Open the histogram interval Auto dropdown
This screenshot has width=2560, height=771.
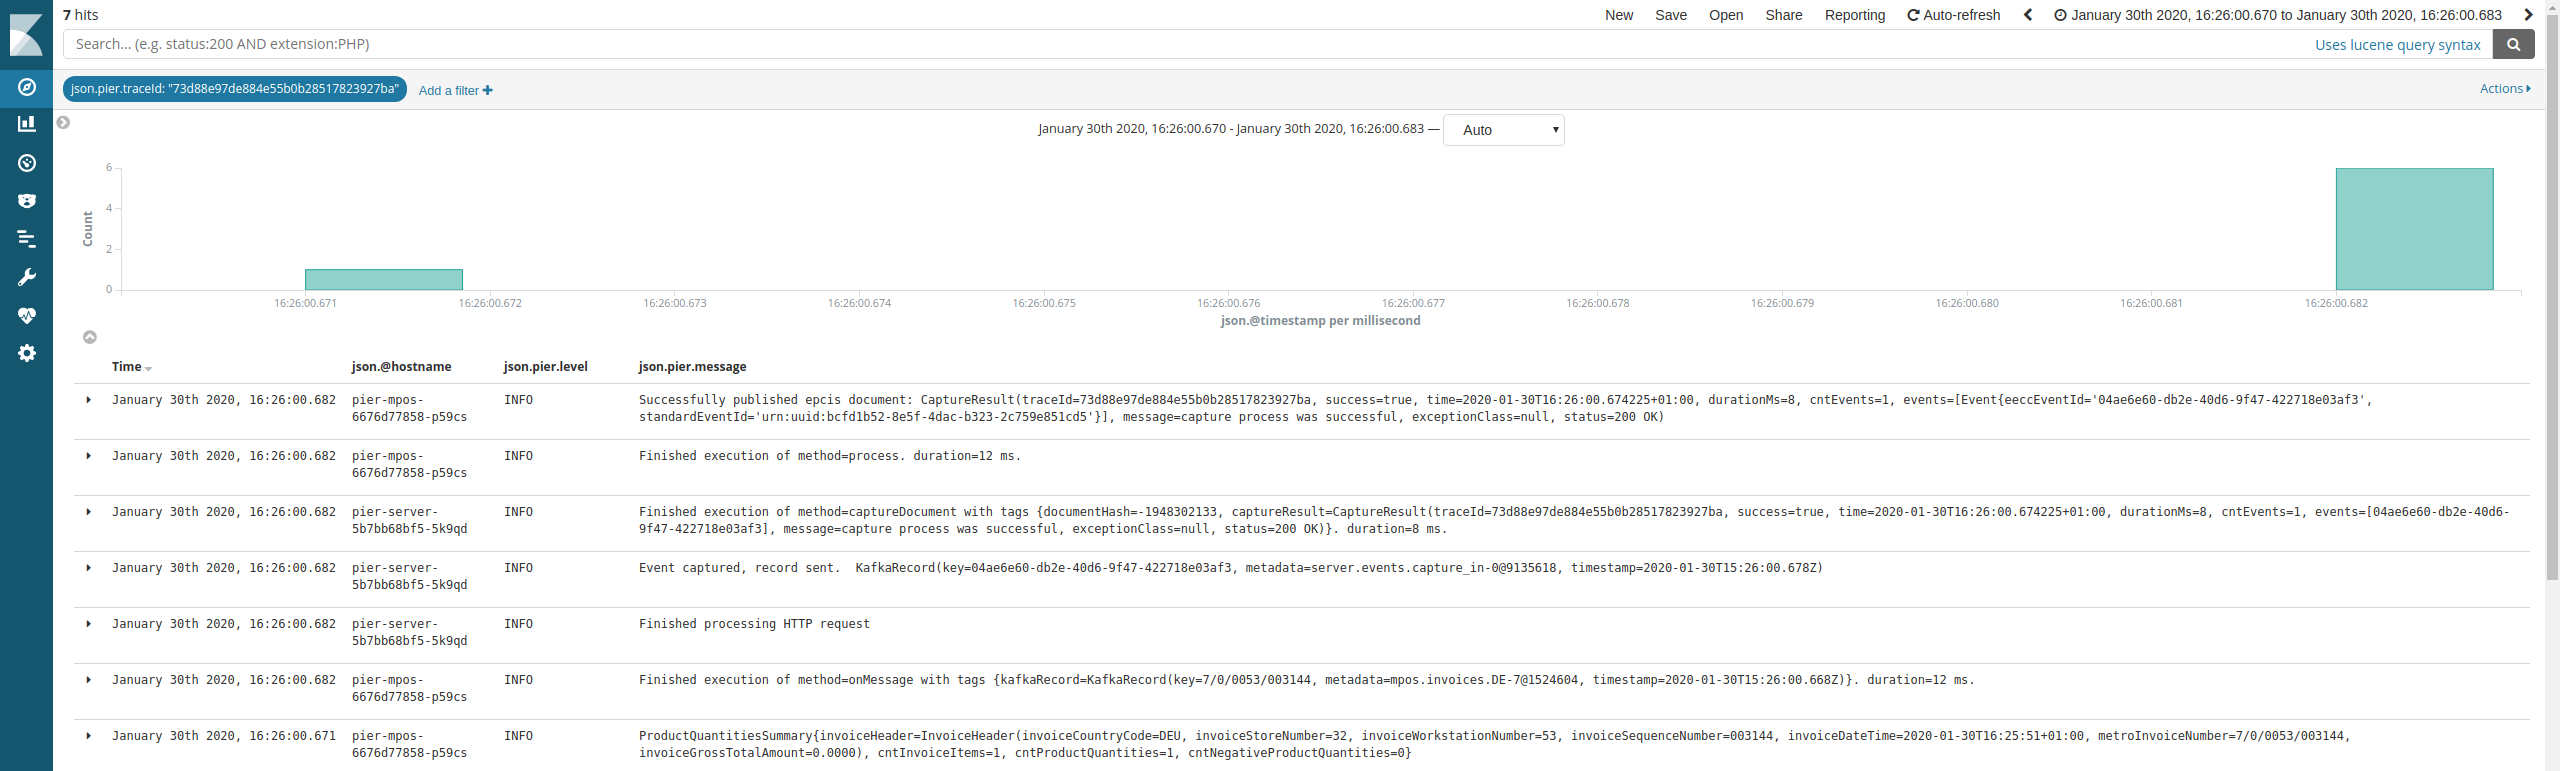[x=1503, y=130]
